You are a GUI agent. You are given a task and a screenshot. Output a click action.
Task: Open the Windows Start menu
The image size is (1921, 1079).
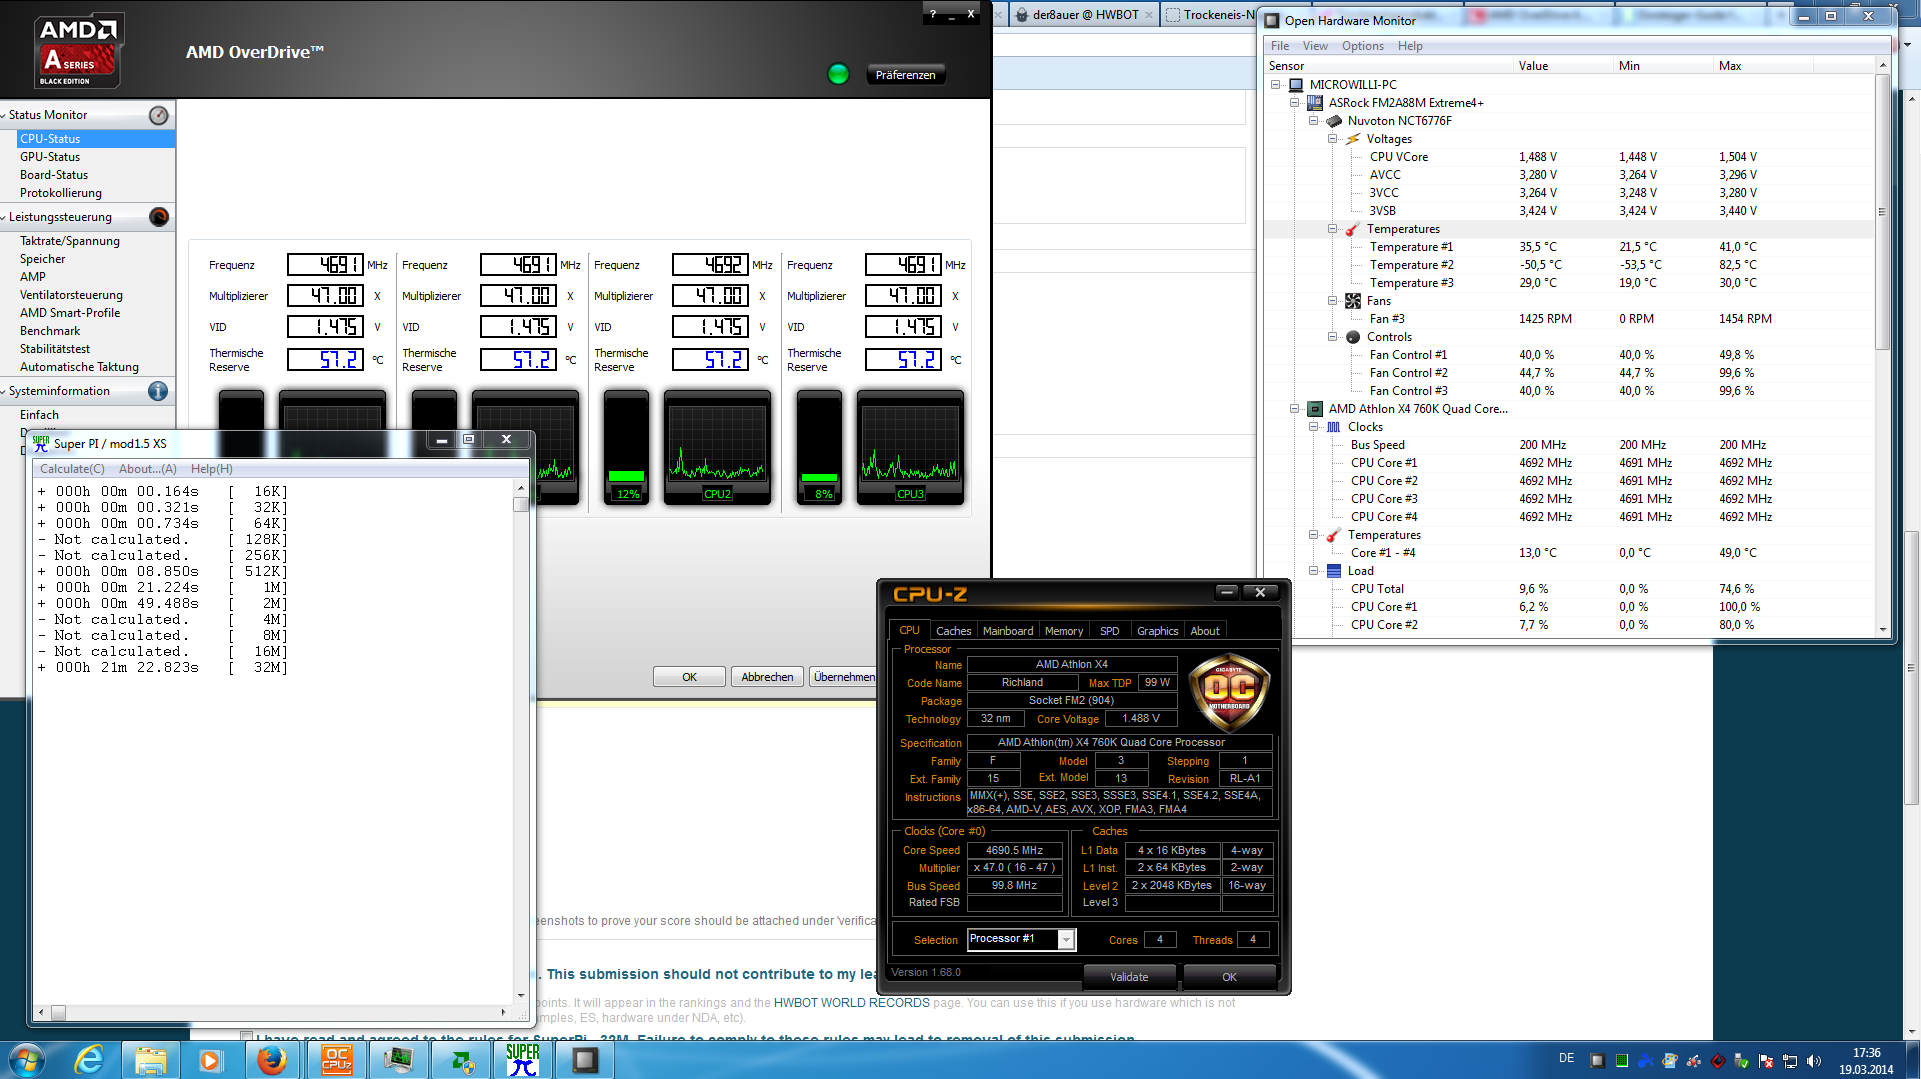pos(27,1060)
